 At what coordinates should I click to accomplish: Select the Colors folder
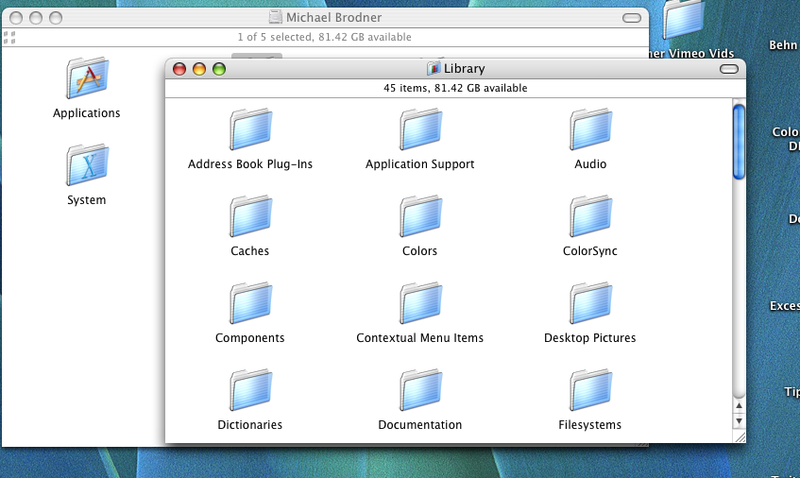click(x=420, y=217)
